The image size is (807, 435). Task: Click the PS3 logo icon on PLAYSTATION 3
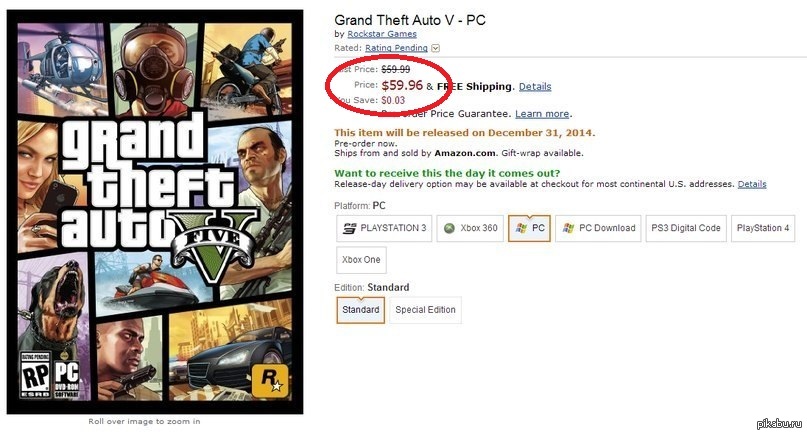click(349, 228)
